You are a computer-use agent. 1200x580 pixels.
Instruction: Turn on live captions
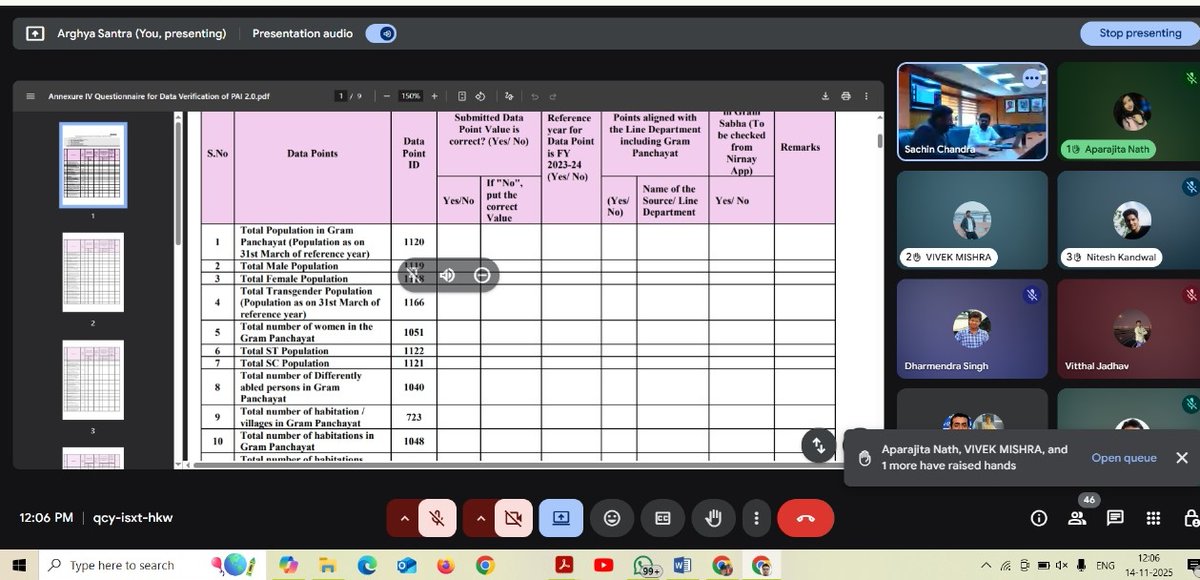click(x=662, y=518)
